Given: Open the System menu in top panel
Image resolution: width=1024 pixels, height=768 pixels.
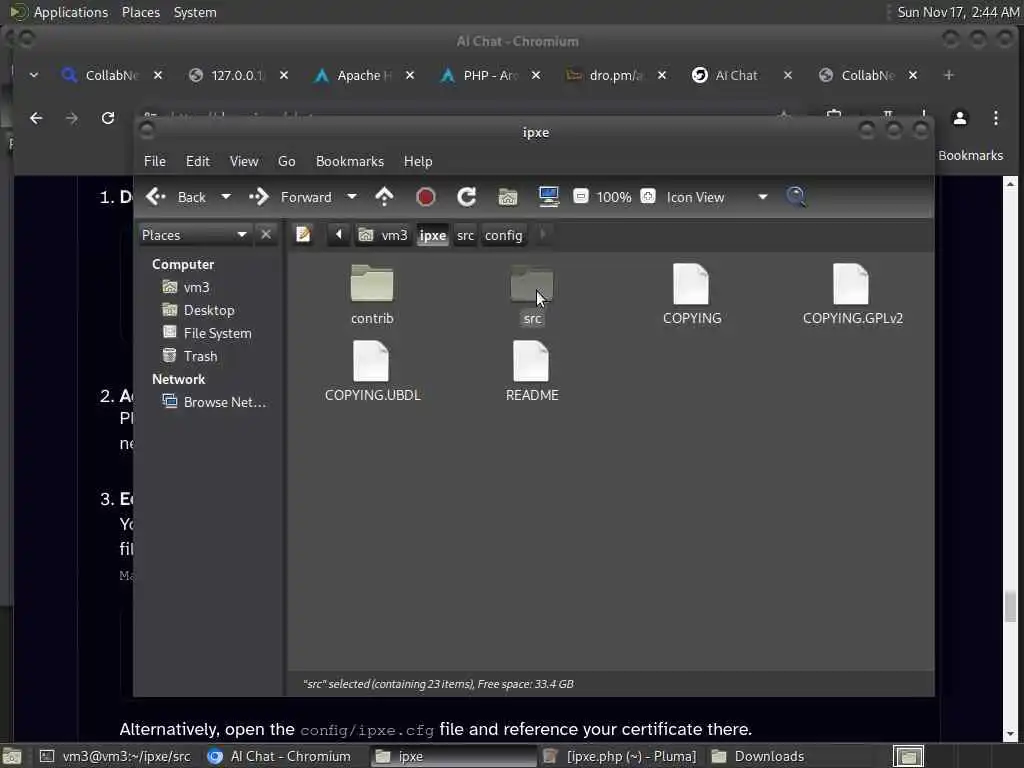Looking at the screenshot, I should [195, 12].
